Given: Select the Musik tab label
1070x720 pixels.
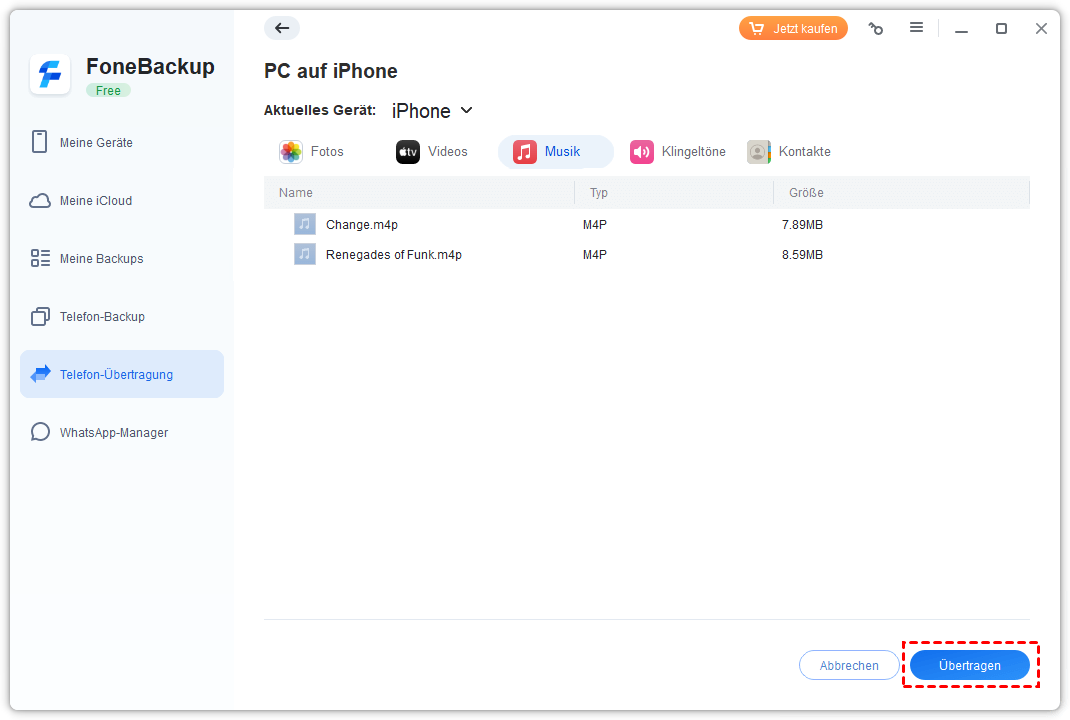Looking at the screenshot, I should click(562, 152).
